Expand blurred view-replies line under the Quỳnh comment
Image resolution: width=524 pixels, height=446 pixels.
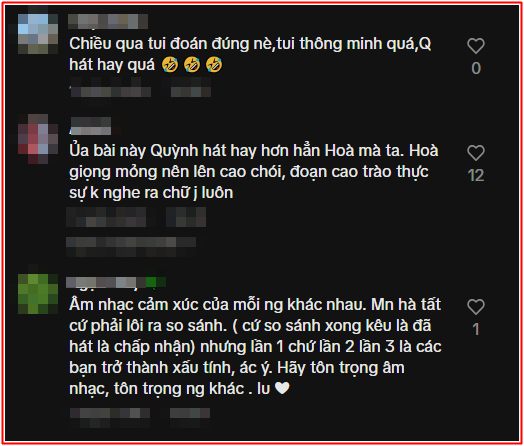point(131,247)
